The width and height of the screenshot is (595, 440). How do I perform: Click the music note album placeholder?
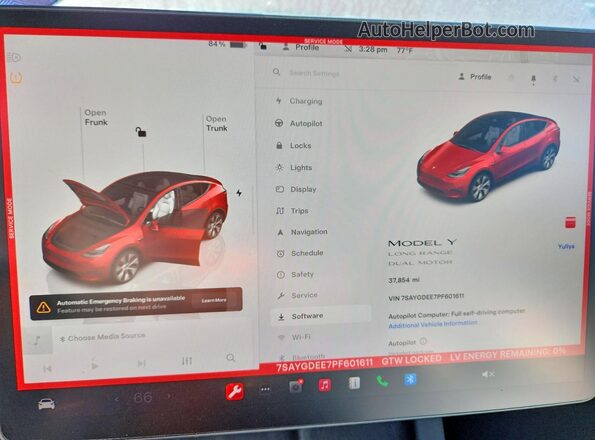click(x=38, y=340)
